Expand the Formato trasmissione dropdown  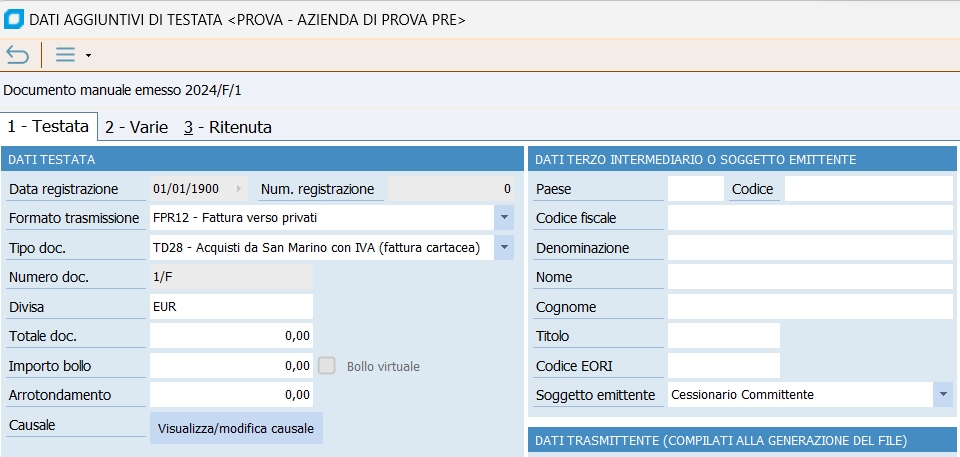[504, 218]
